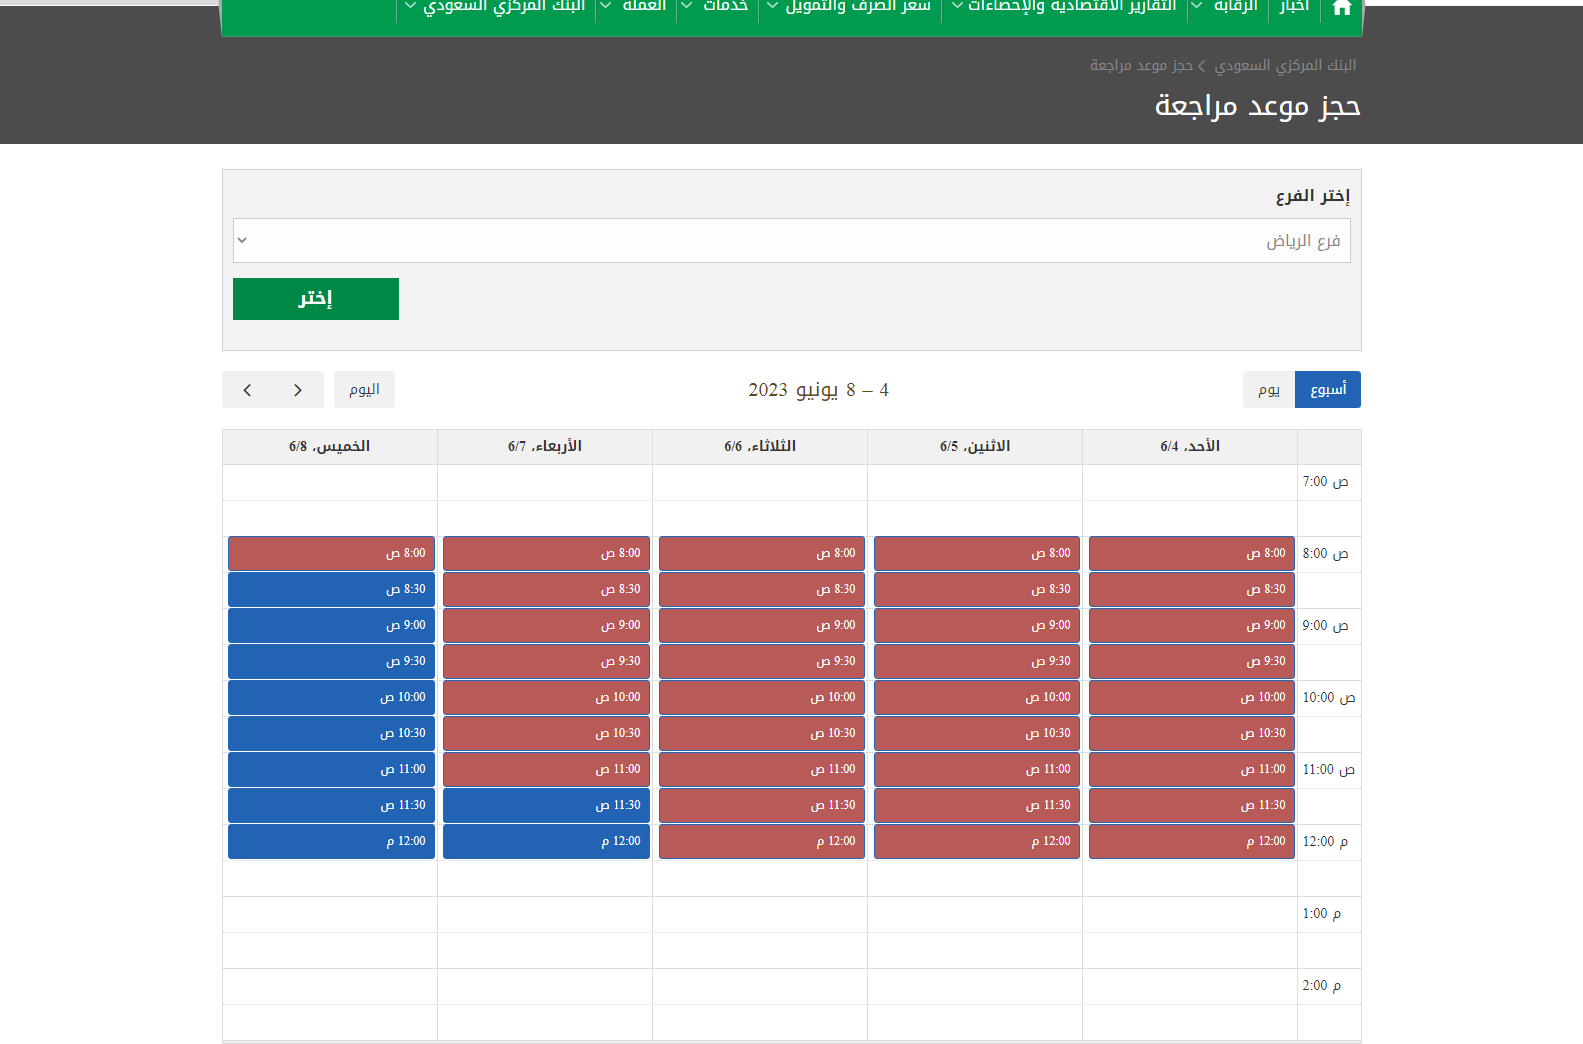Screen dimensions: 1583x1044
Task: Open the branch selector showing فرع الرياض
Action: 792,241
